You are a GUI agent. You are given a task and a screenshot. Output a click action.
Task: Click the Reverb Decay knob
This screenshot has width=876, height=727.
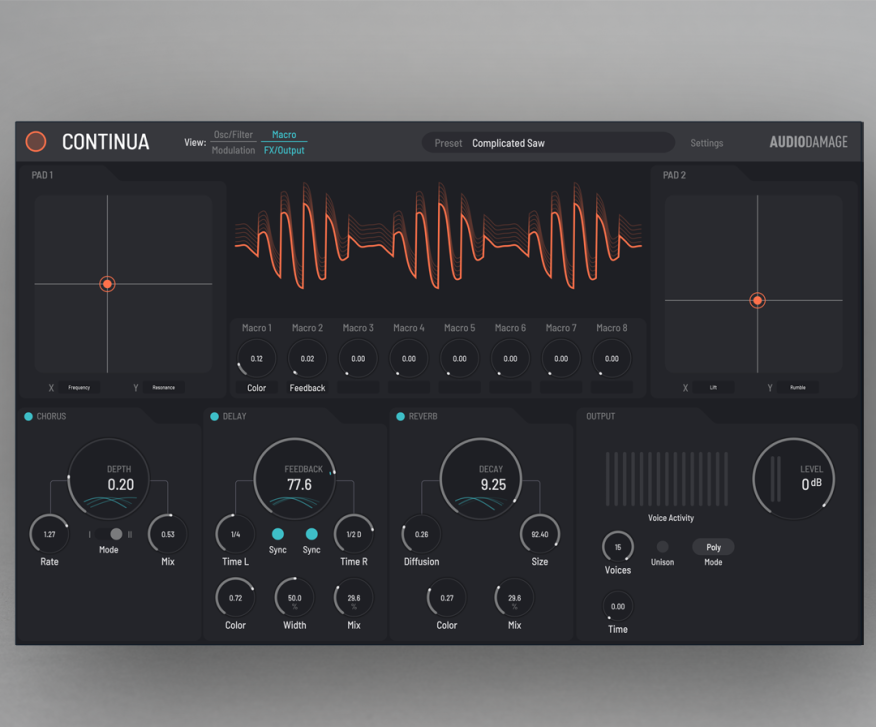coord(481,479)
